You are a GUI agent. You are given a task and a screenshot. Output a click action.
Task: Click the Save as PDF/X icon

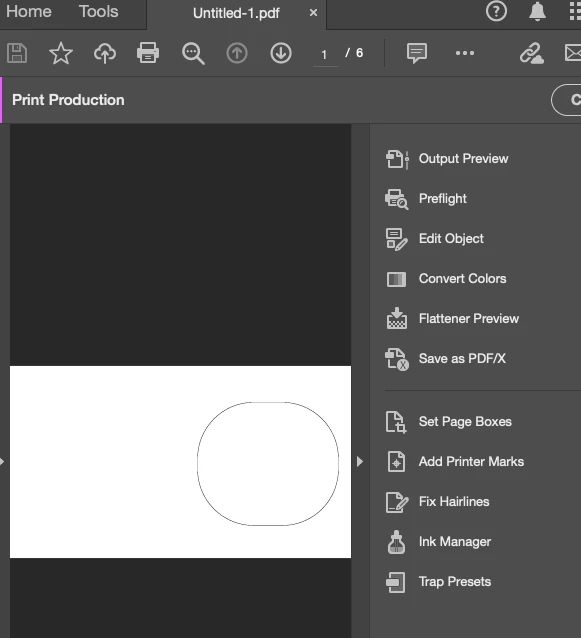(397, 359)
